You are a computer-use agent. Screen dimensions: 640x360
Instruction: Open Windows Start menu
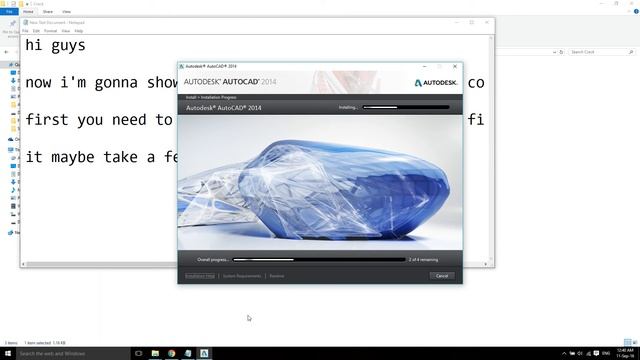pyautogui.click(x=8, y=353)
